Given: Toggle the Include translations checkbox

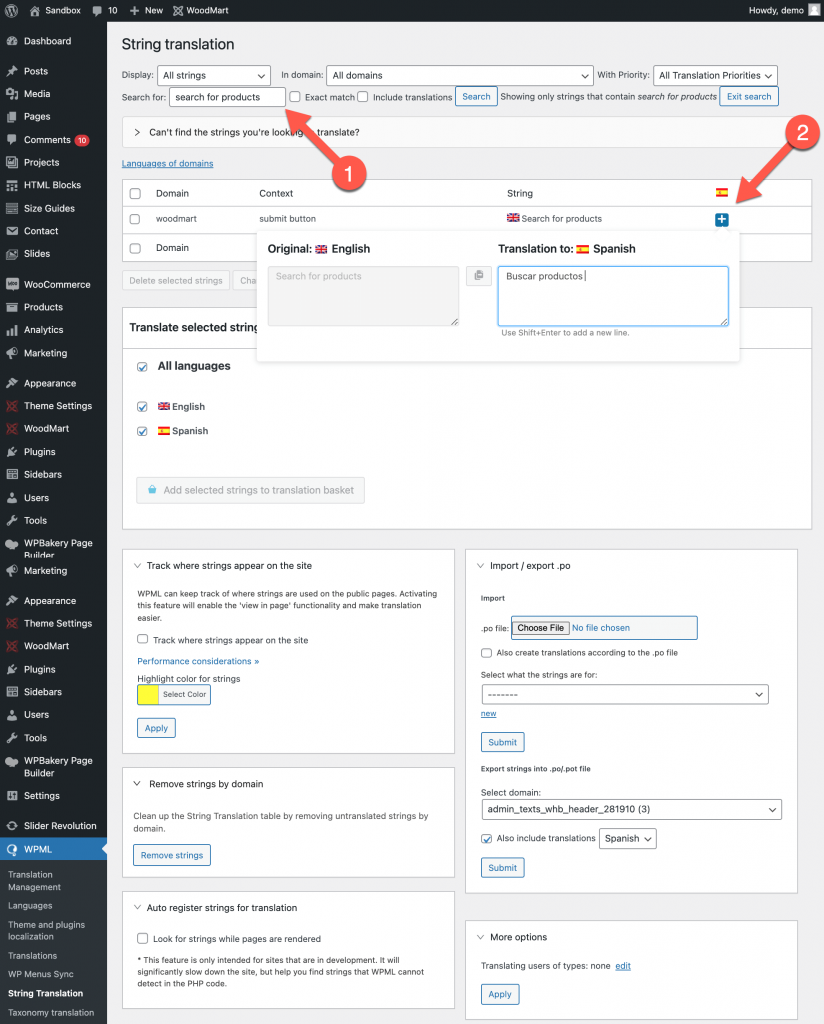Looking at the screenshot, I should [363, 97].
